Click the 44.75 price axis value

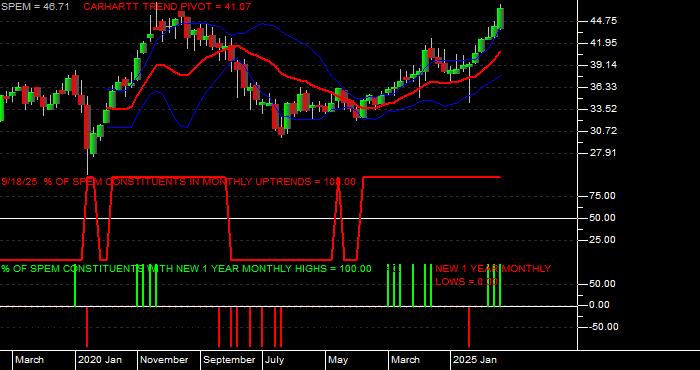tap(603, 21)
